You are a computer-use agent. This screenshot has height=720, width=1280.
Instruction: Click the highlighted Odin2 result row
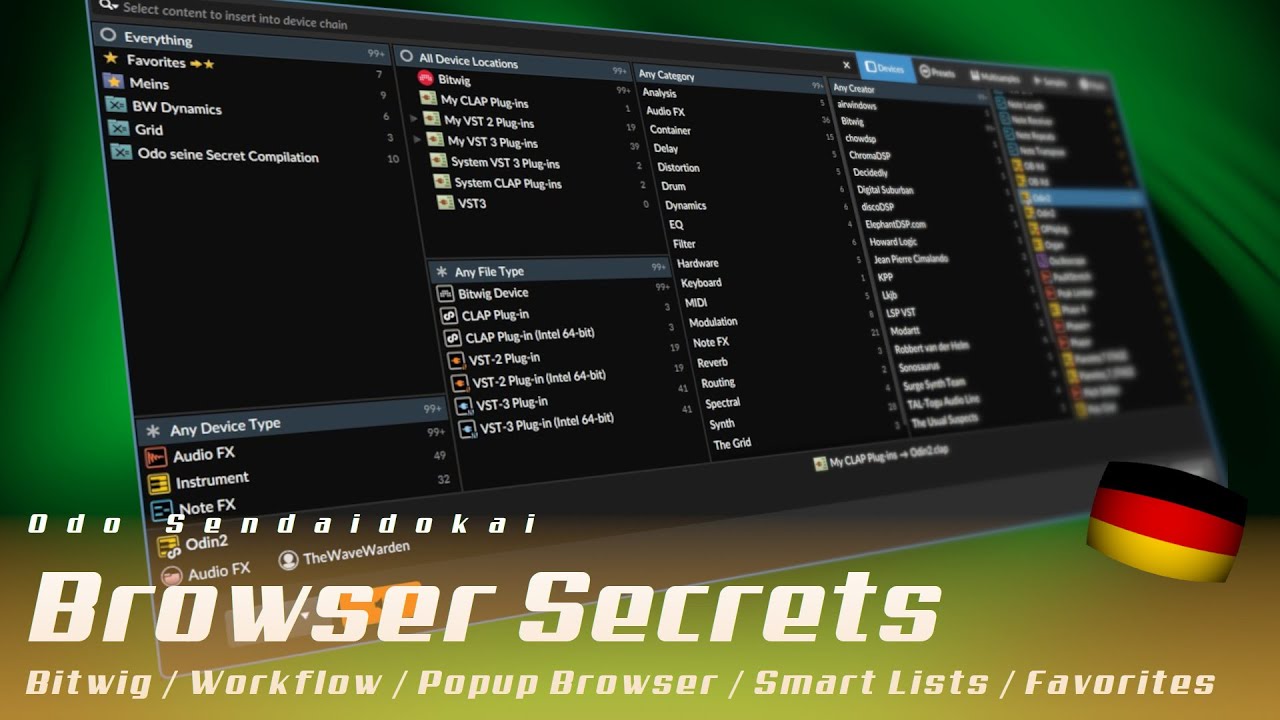click(1084, 199)
